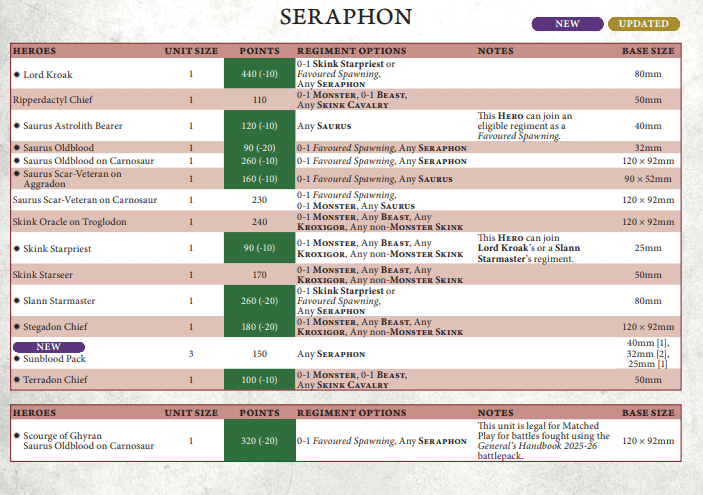Click the 230 points value
This screenshot has width=703, height=495.
[x=260, y=200]
